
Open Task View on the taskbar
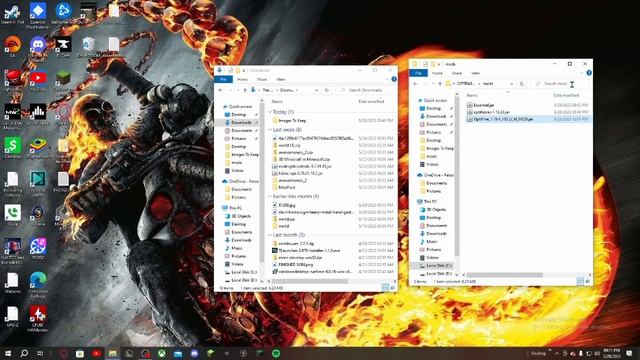(40, 353)
